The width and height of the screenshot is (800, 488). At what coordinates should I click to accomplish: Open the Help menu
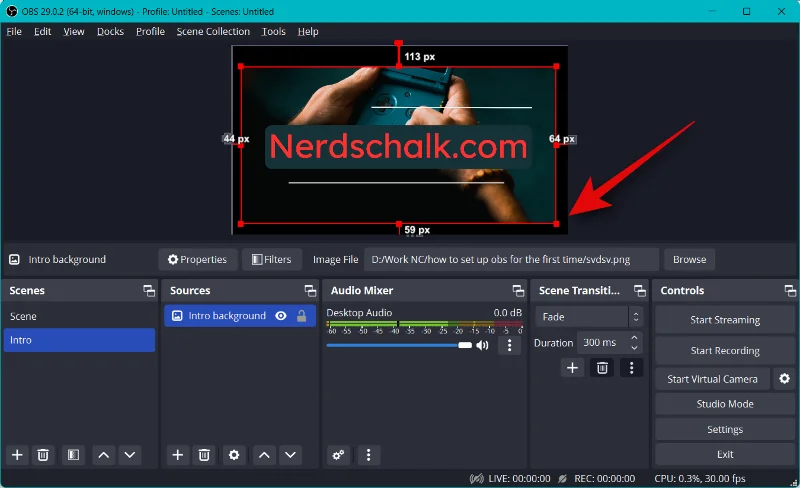[308, 32]
